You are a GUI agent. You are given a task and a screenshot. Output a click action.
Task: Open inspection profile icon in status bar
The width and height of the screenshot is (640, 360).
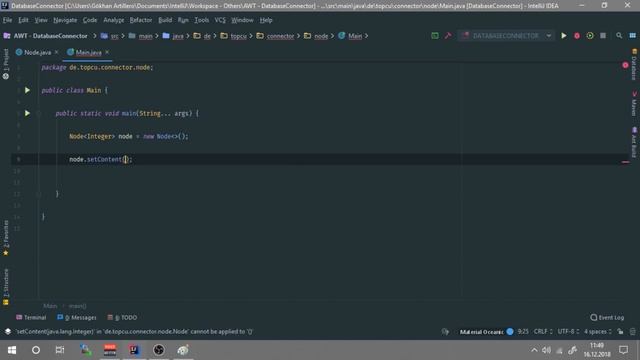tap(445, 331)
